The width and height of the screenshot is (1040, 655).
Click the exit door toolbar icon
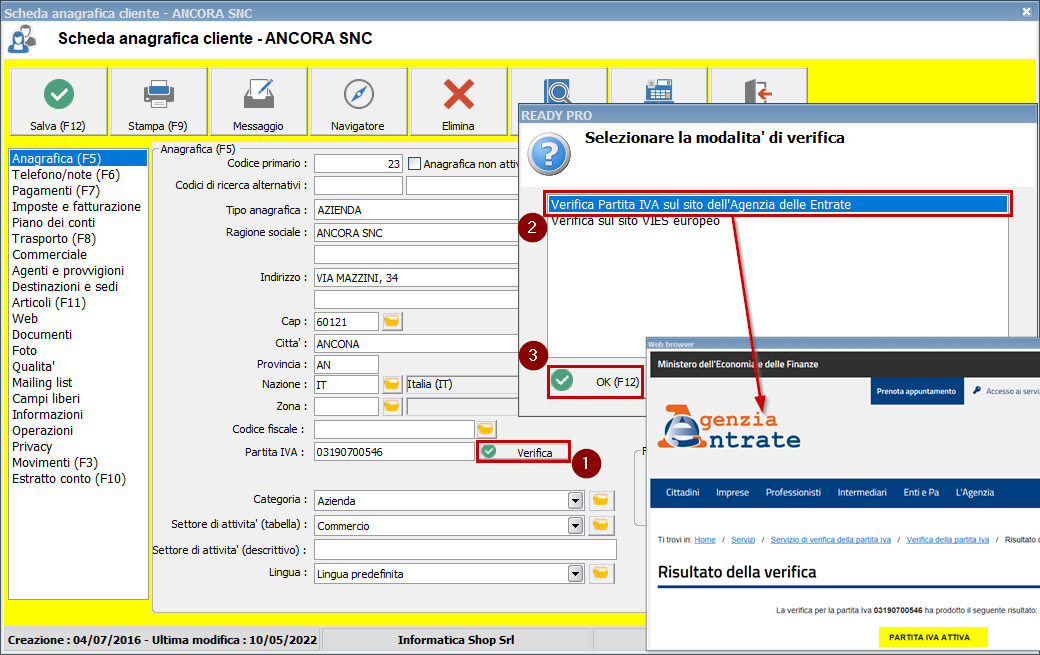[758, 91]
